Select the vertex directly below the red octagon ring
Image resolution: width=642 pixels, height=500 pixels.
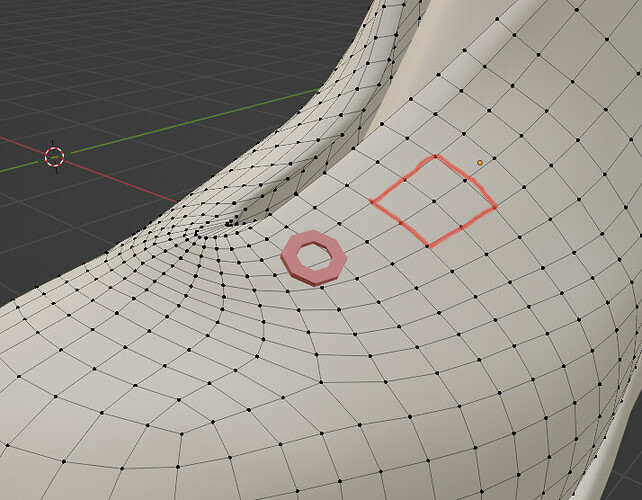323,288
